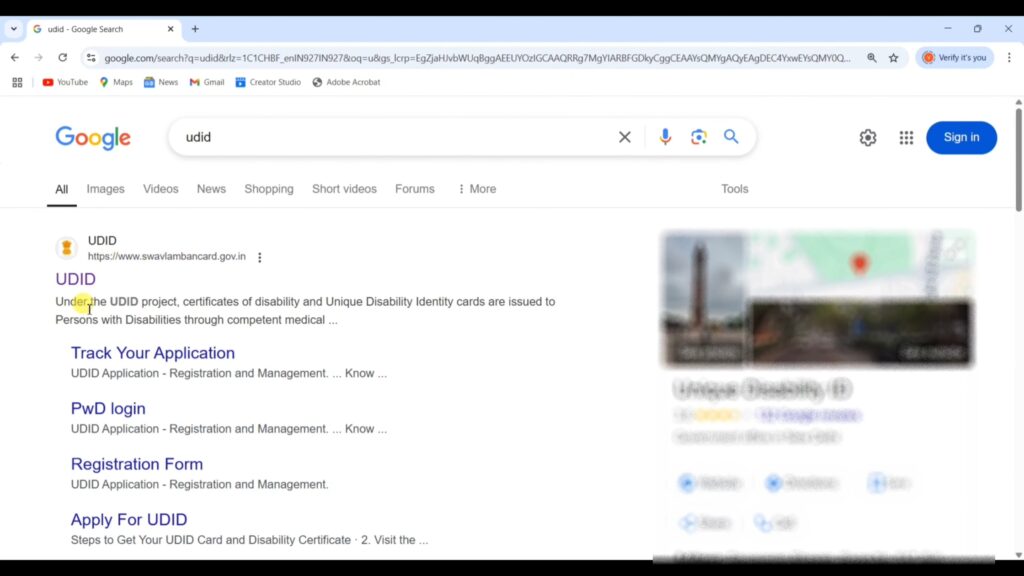Open the Gmail bookmark
The height and width of the screenshot is (576, 1024).
(x=206, y=82)
